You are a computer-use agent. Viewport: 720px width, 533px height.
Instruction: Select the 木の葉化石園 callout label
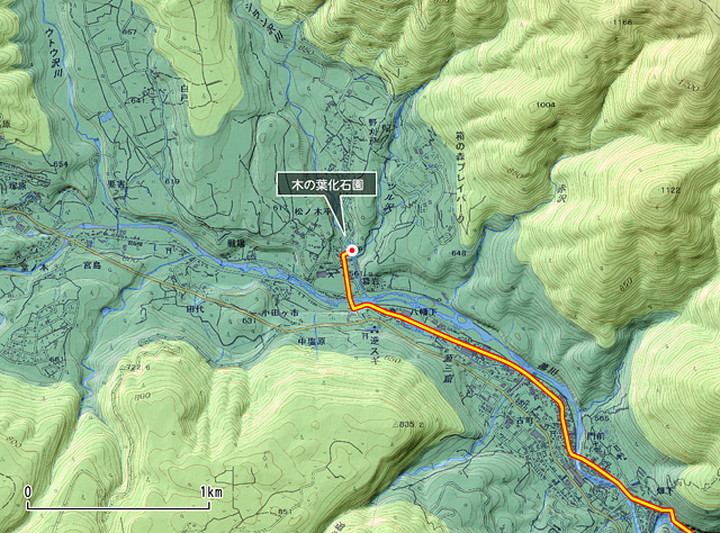point(328,185)
